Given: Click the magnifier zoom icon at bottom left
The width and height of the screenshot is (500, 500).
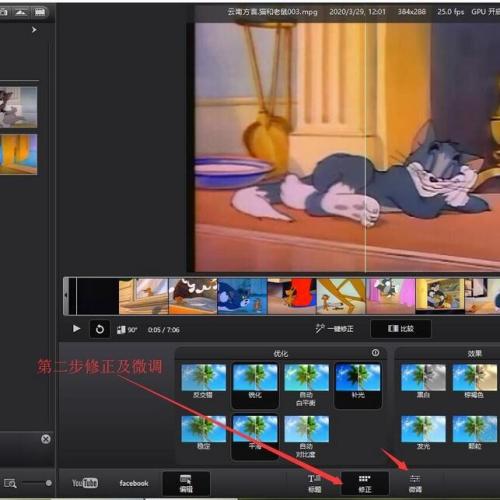Looking at the screenshot, I should point(10,483).
